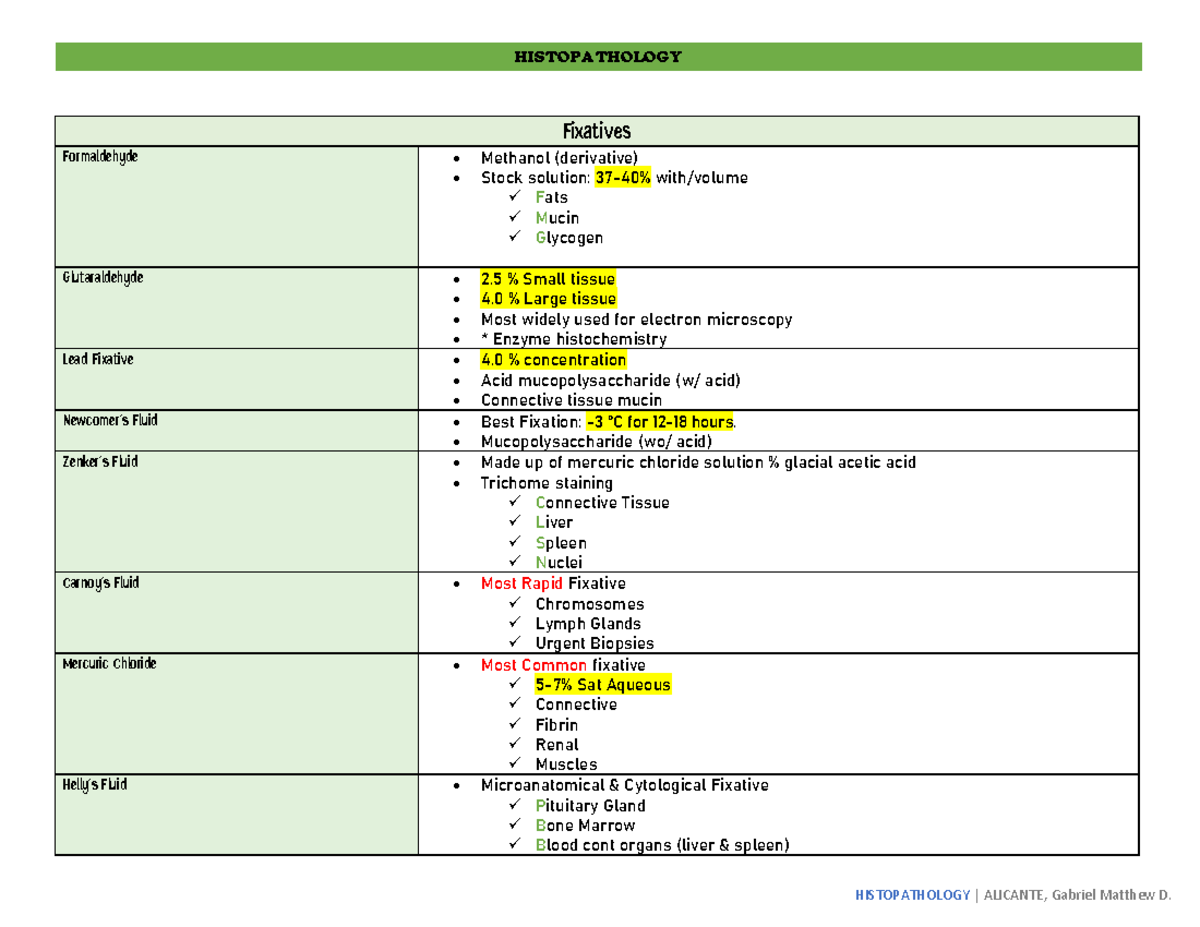The width and height of the screenshot is (1200, 927).
Task: Click the 'Chromosomes' checklist item
Action: (x=589, y=604)
